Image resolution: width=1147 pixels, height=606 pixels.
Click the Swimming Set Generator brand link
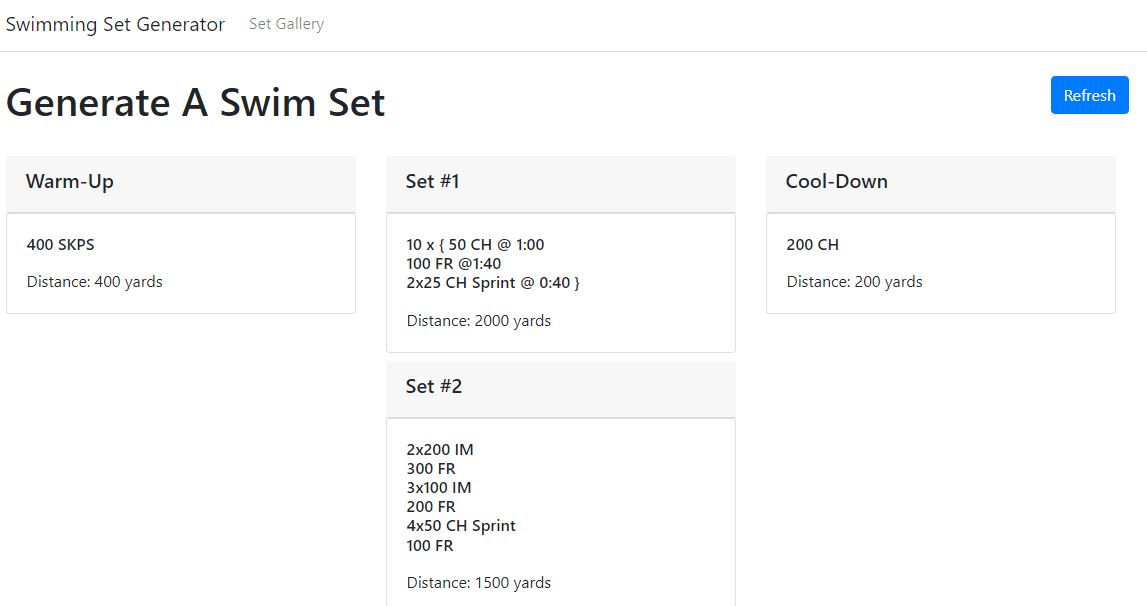tap(116, 24)
